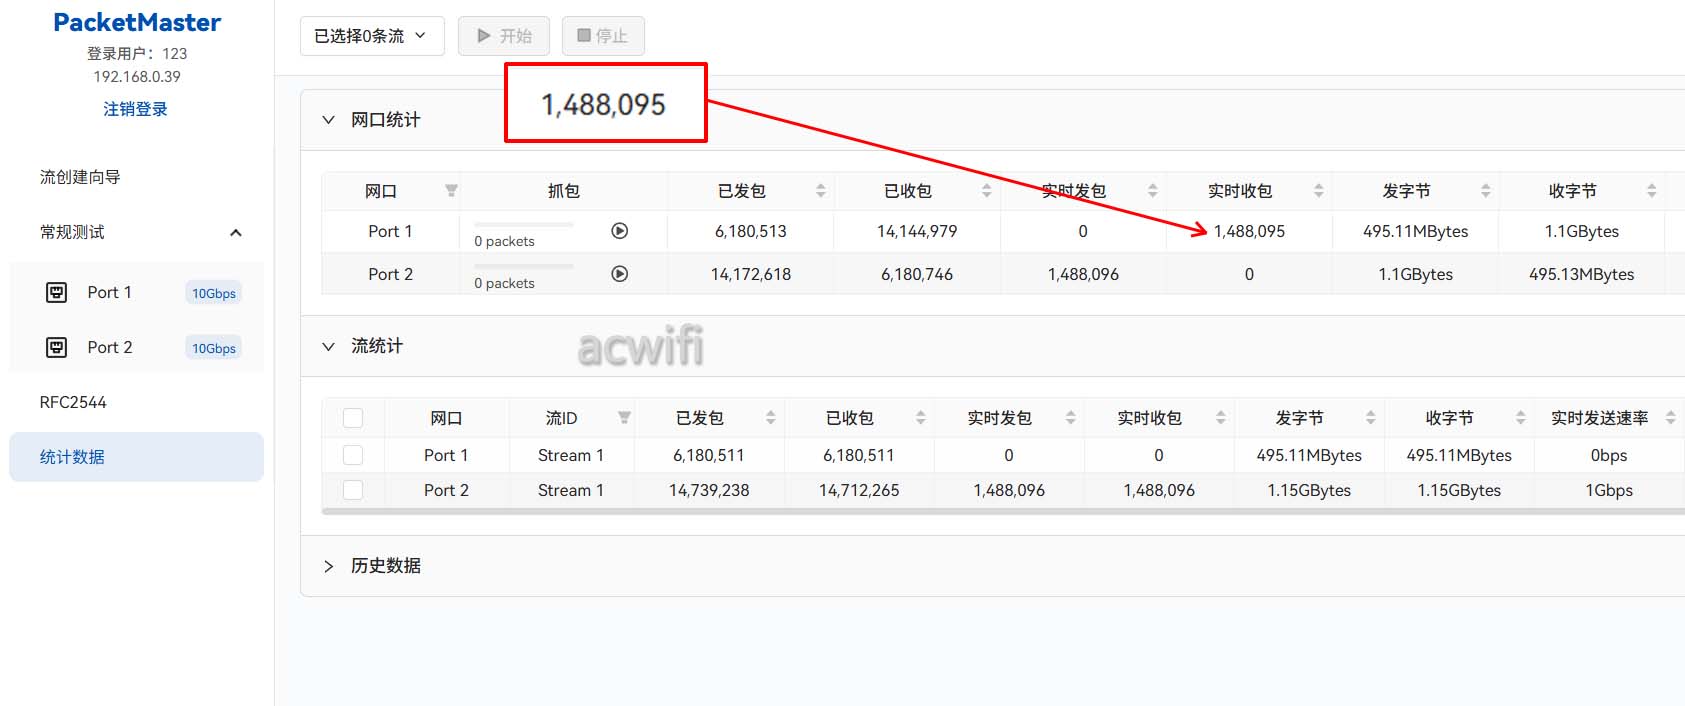Sort stream table by 收字节 column
1685x706 pixels.
coord(1521,418)
